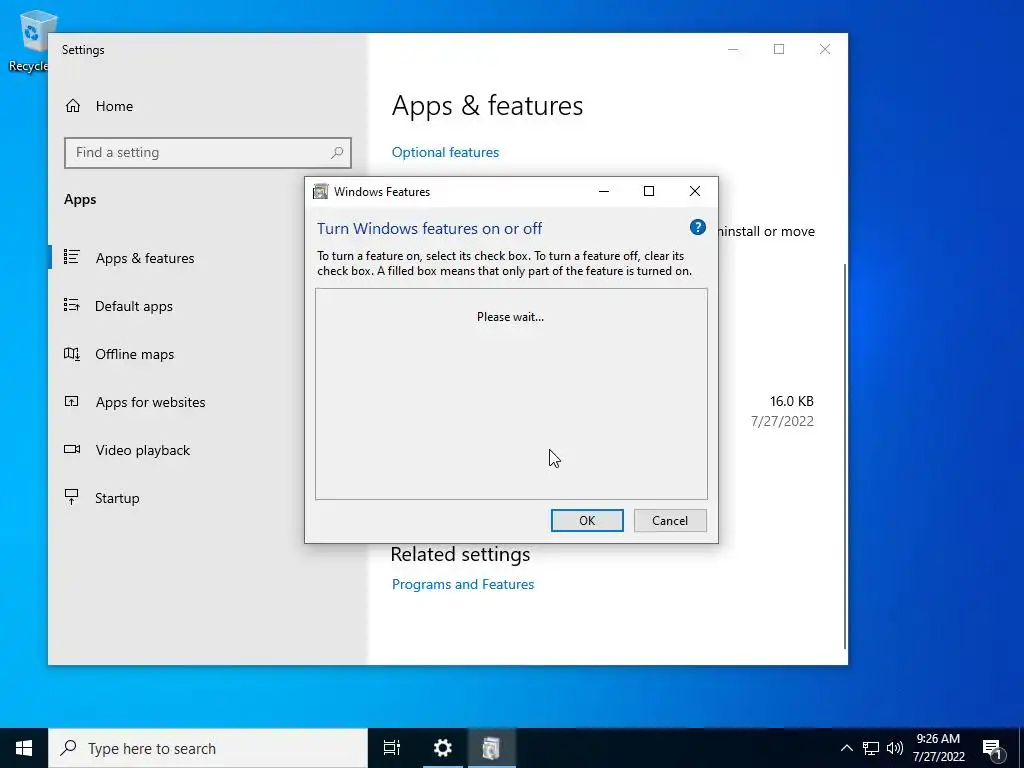Viewport: 1024px width, 768px height.
Task: Open Task View from the taskbar
Action: tap(392, 748)
